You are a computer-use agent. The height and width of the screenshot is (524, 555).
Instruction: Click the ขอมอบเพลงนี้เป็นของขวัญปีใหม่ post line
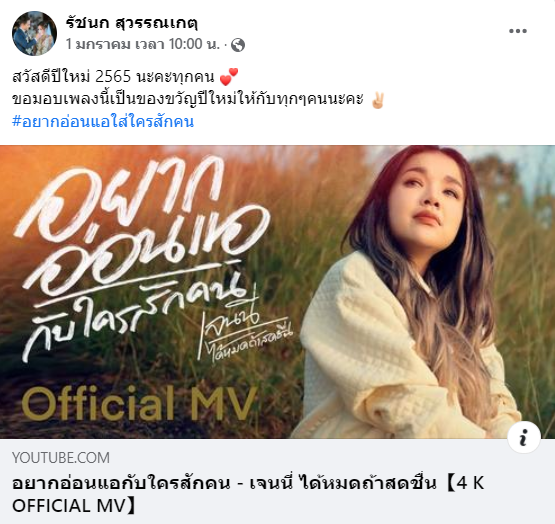(188, 99)
